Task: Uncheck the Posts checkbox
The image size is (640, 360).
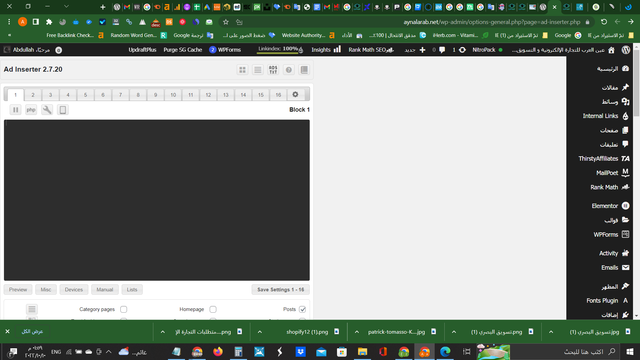Action: (302, 309)
